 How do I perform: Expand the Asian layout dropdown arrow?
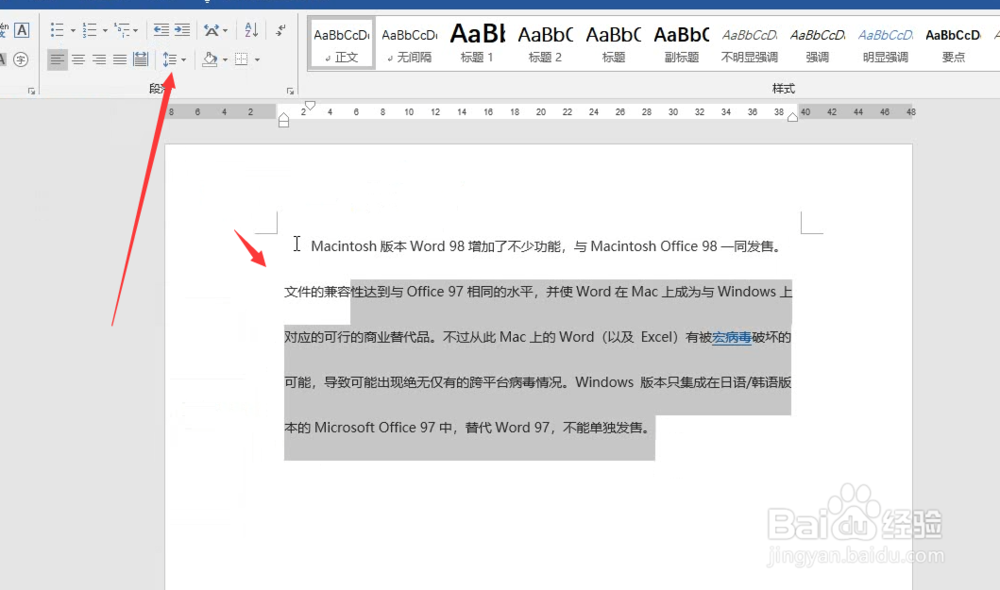point(225,31)
